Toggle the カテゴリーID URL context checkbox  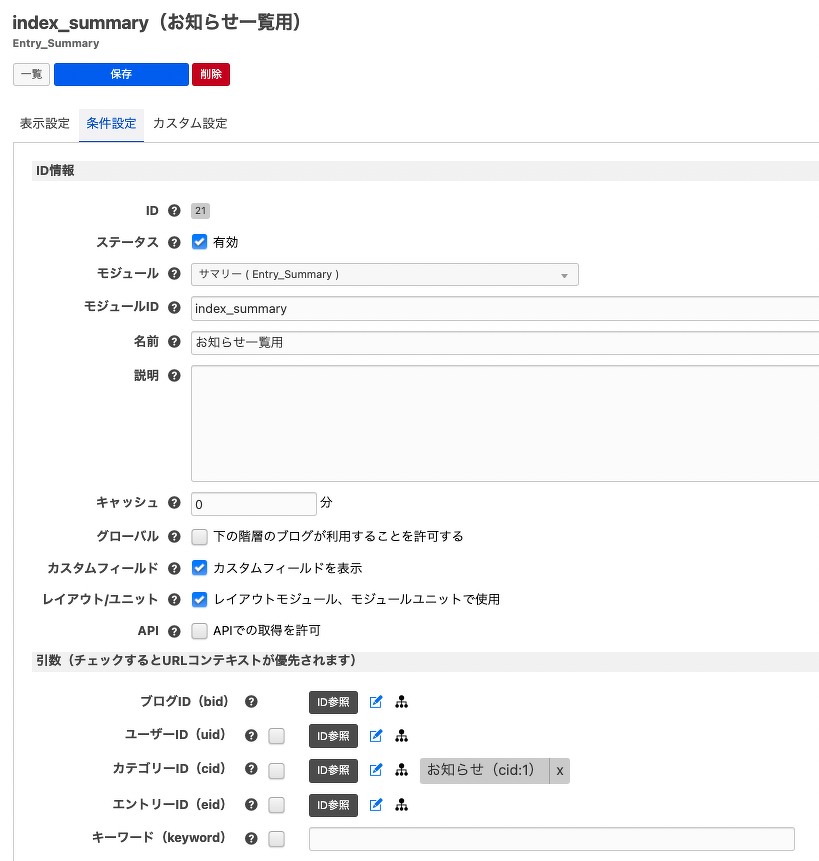click(276, 770)
